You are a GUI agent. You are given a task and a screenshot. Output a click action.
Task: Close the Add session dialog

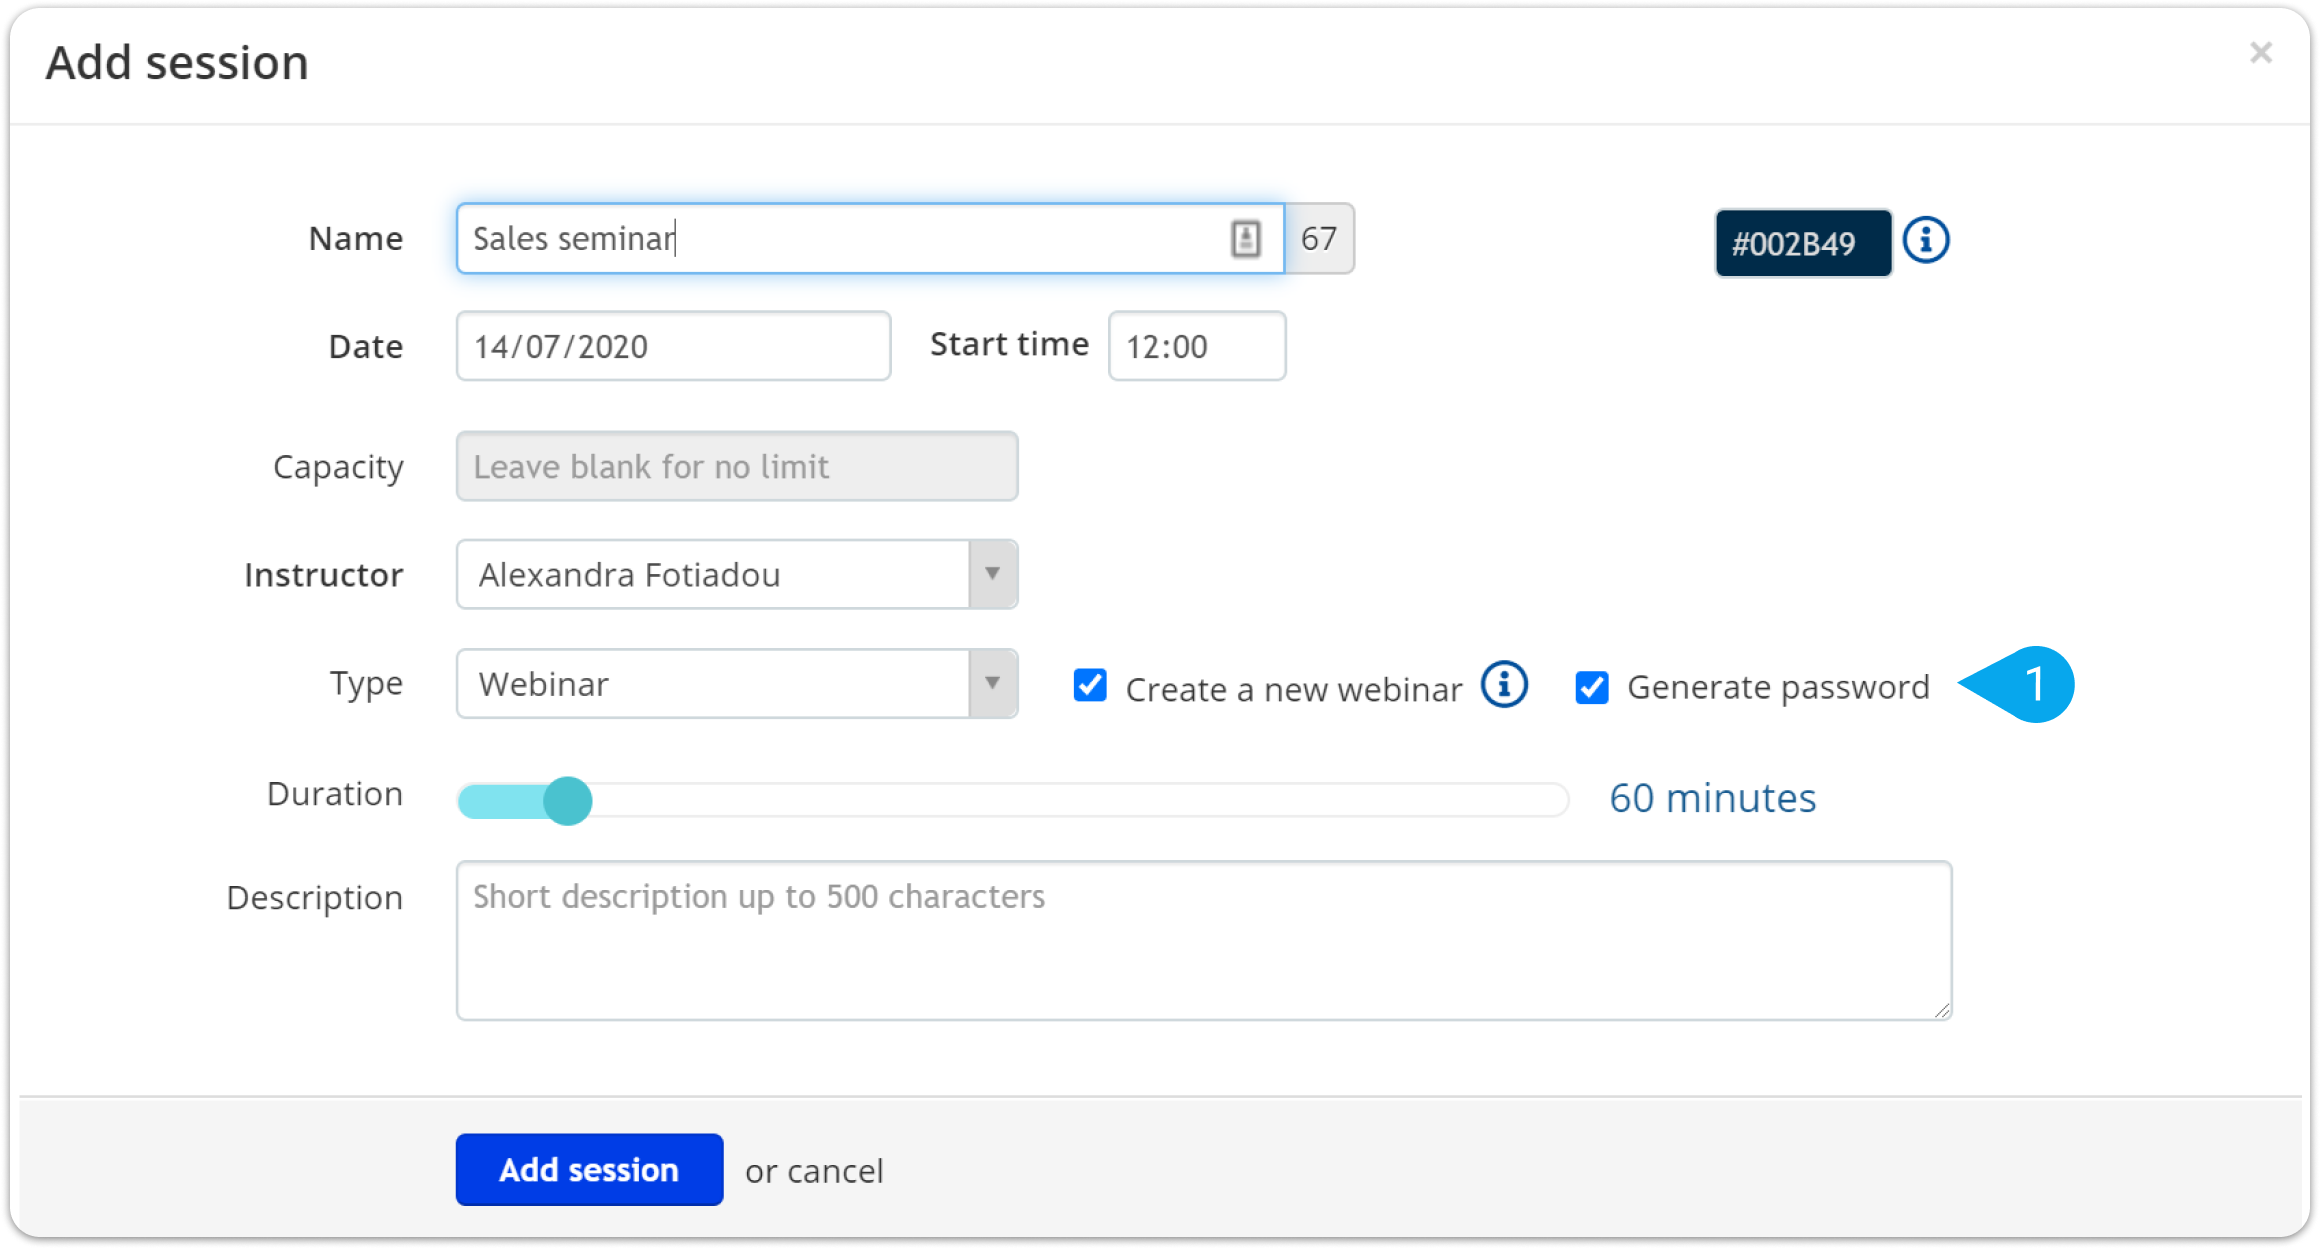point(2260,52)
